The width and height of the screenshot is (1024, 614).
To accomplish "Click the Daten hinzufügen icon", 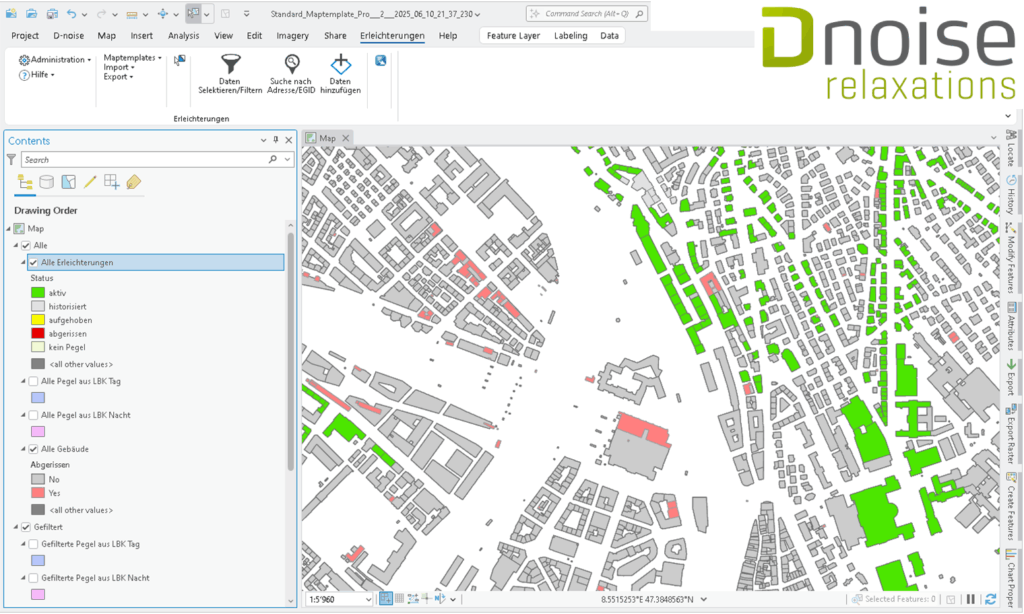I will [340, 65].
